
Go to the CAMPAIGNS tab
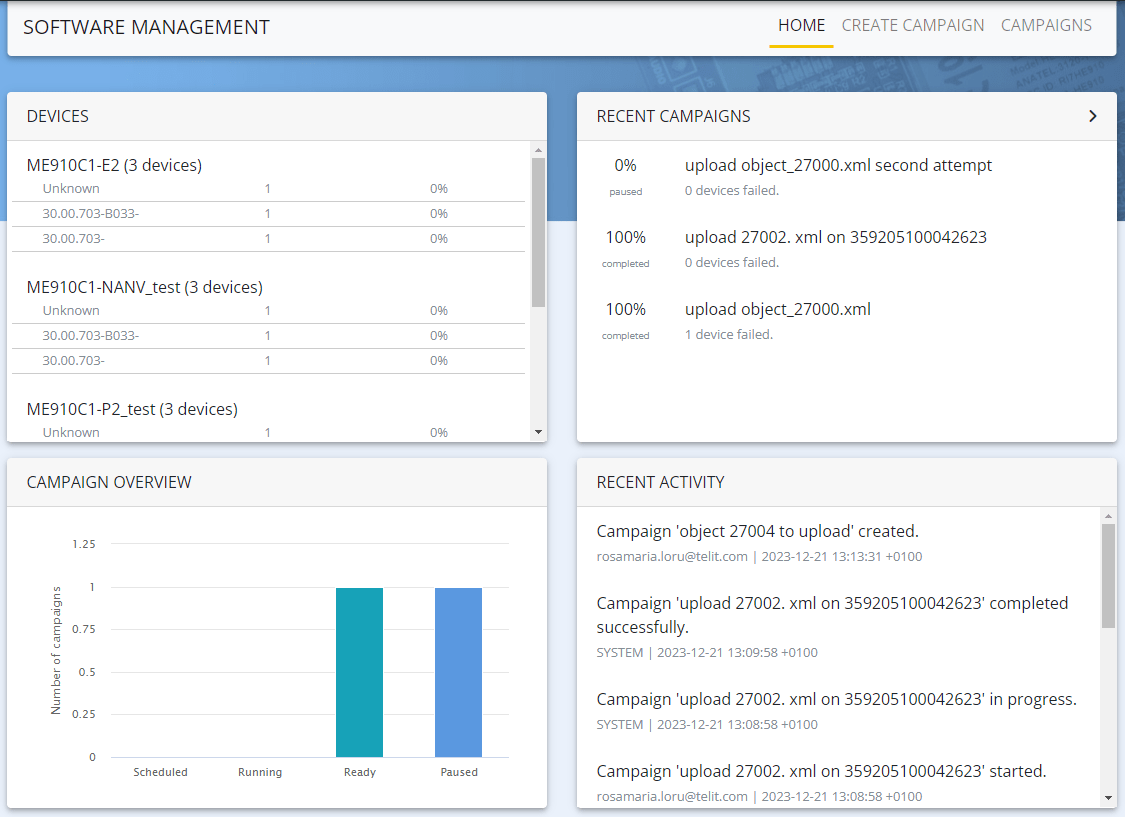pyautogui.click(x=1046, y=26)
